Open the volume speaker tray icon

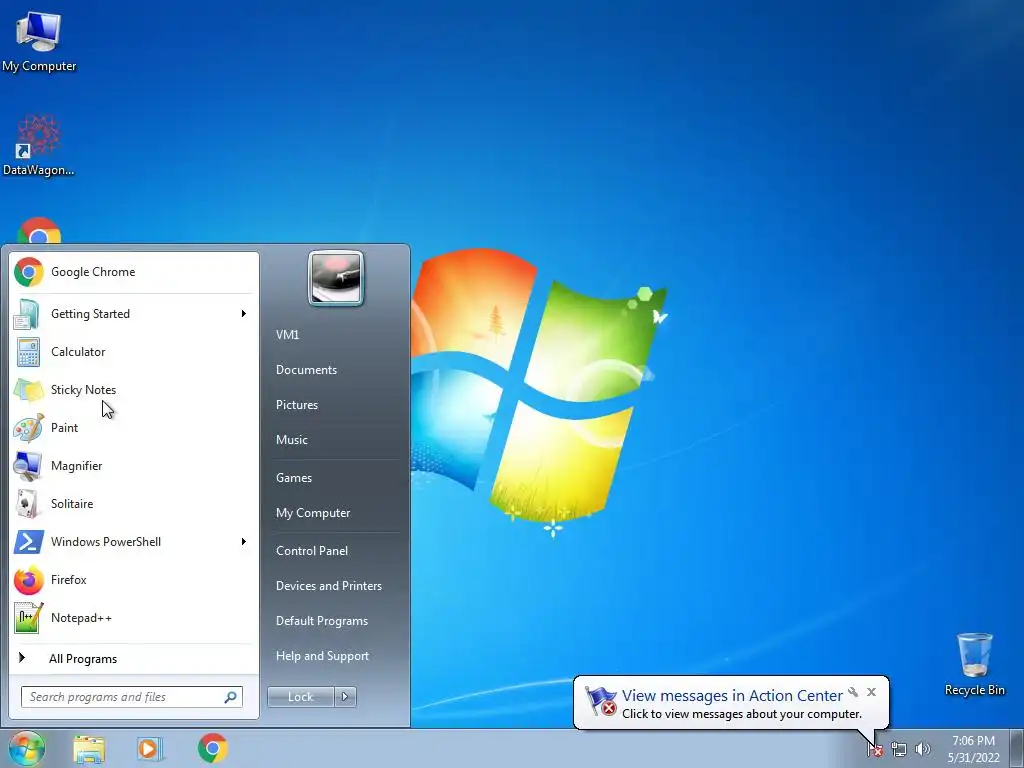(922, 750)
